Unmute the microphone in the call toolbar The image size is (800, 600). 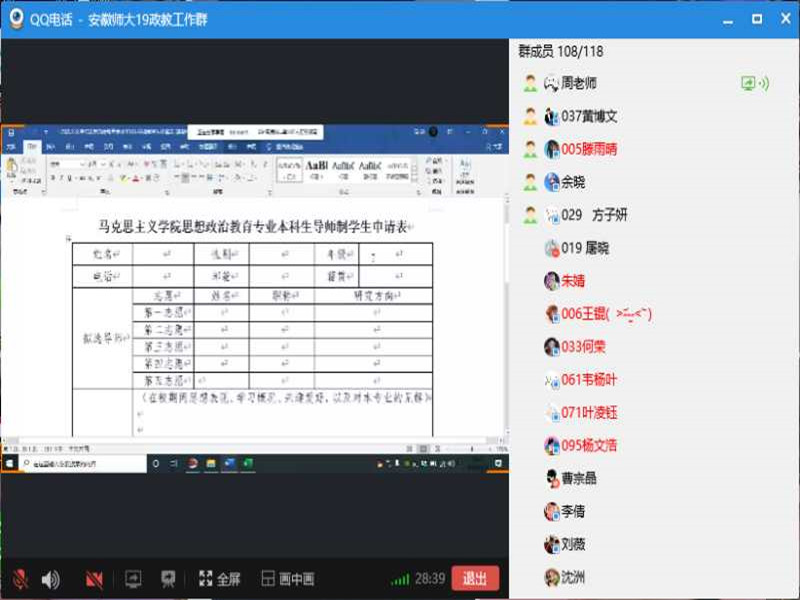point(19,579)
